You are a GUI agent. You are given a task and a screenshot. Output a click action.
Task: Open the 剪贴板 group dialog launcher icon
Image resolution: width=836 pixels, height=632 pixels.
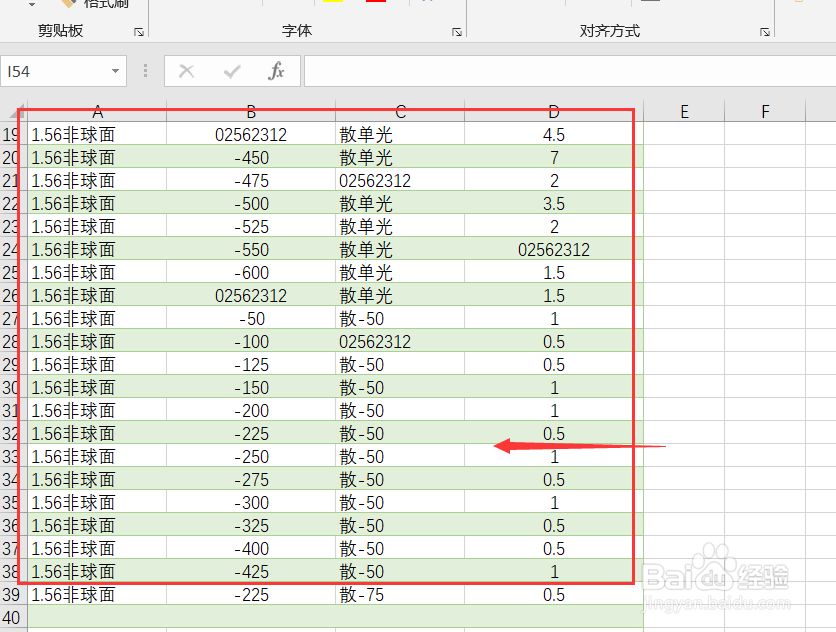139,31
